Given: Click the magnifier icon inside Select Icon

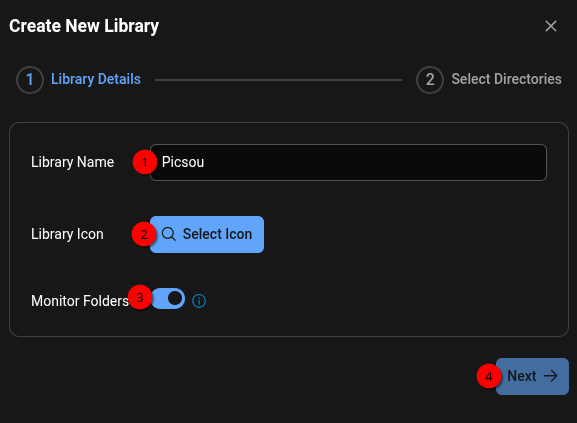Looking at the screenshot, I should coord(169,234).
